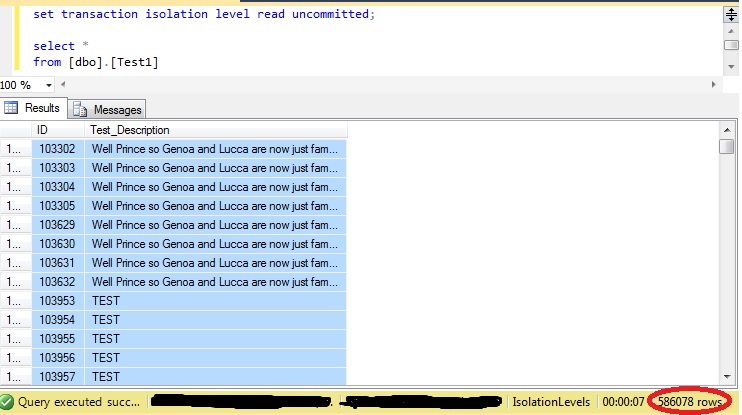The height and width of the screenshot is (415, 742).
Task: Click the Test_Description column header
Action: point(216,130)
